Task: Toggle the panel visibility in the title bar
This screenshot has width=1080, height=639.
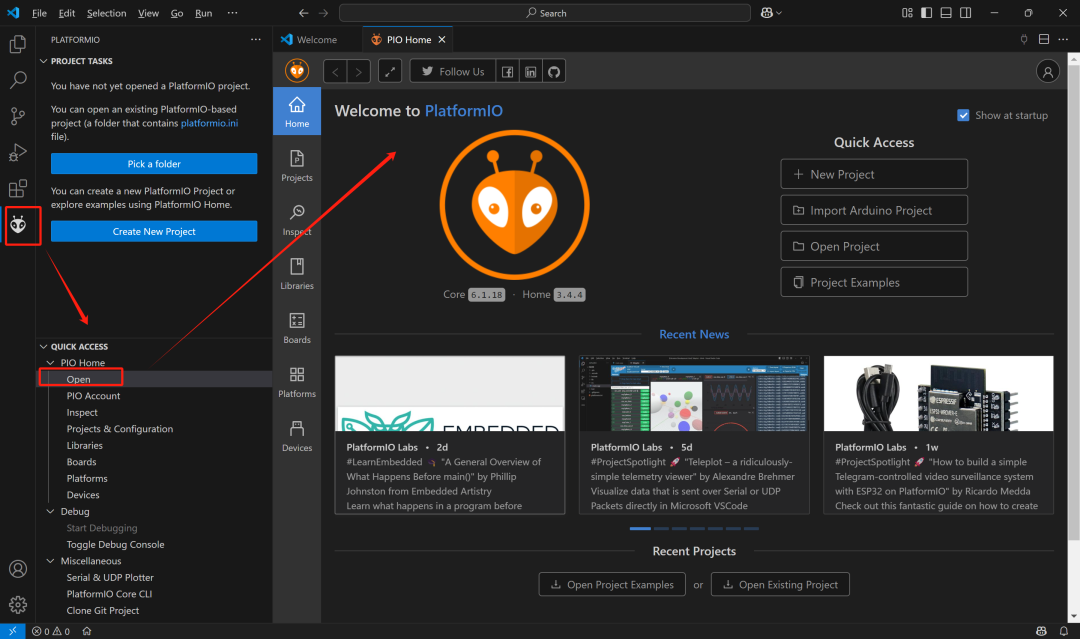Action: (945, 11)
